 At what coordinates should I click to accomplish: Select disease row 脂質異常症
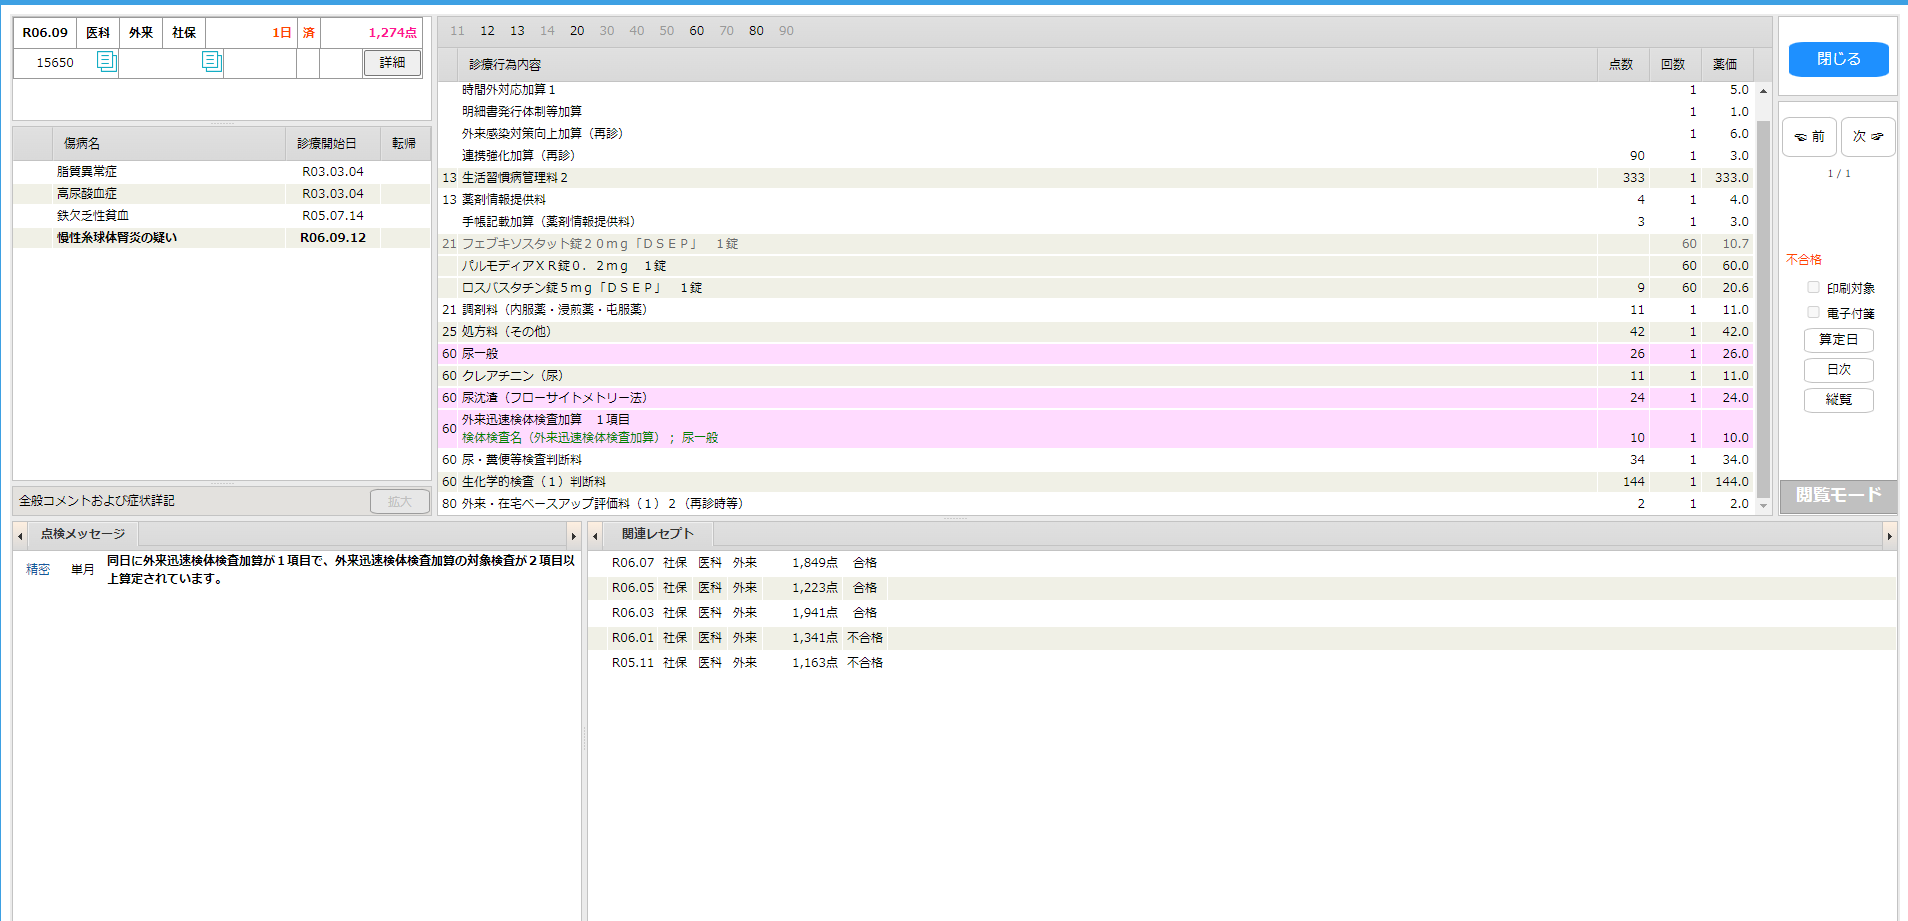click(x=221, y=172)
